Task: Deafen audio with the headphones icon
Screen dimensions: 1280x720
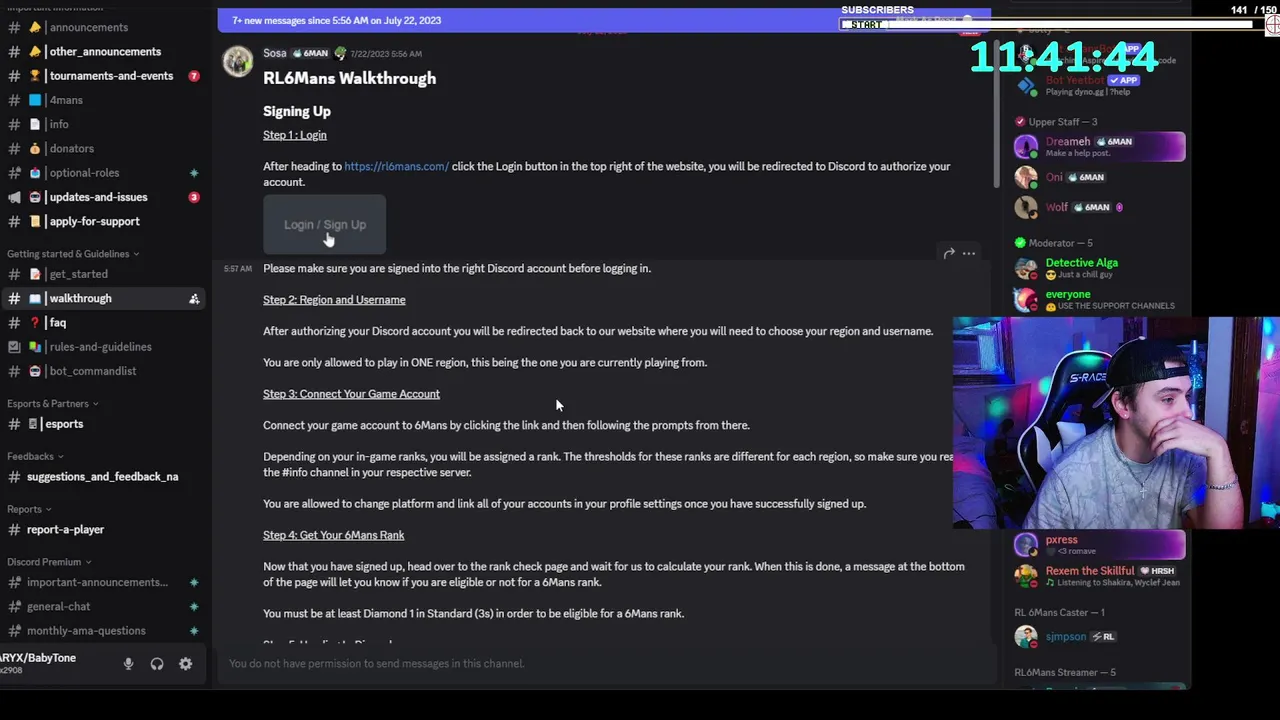Action: pos(157,664)
